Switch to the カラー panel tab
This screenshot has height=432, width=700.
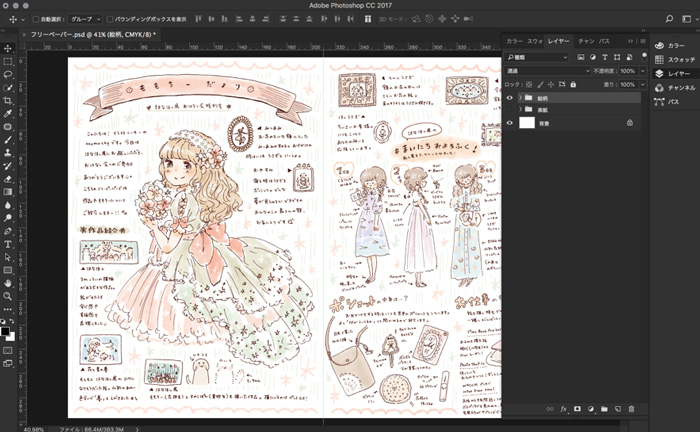coord(514,41)
